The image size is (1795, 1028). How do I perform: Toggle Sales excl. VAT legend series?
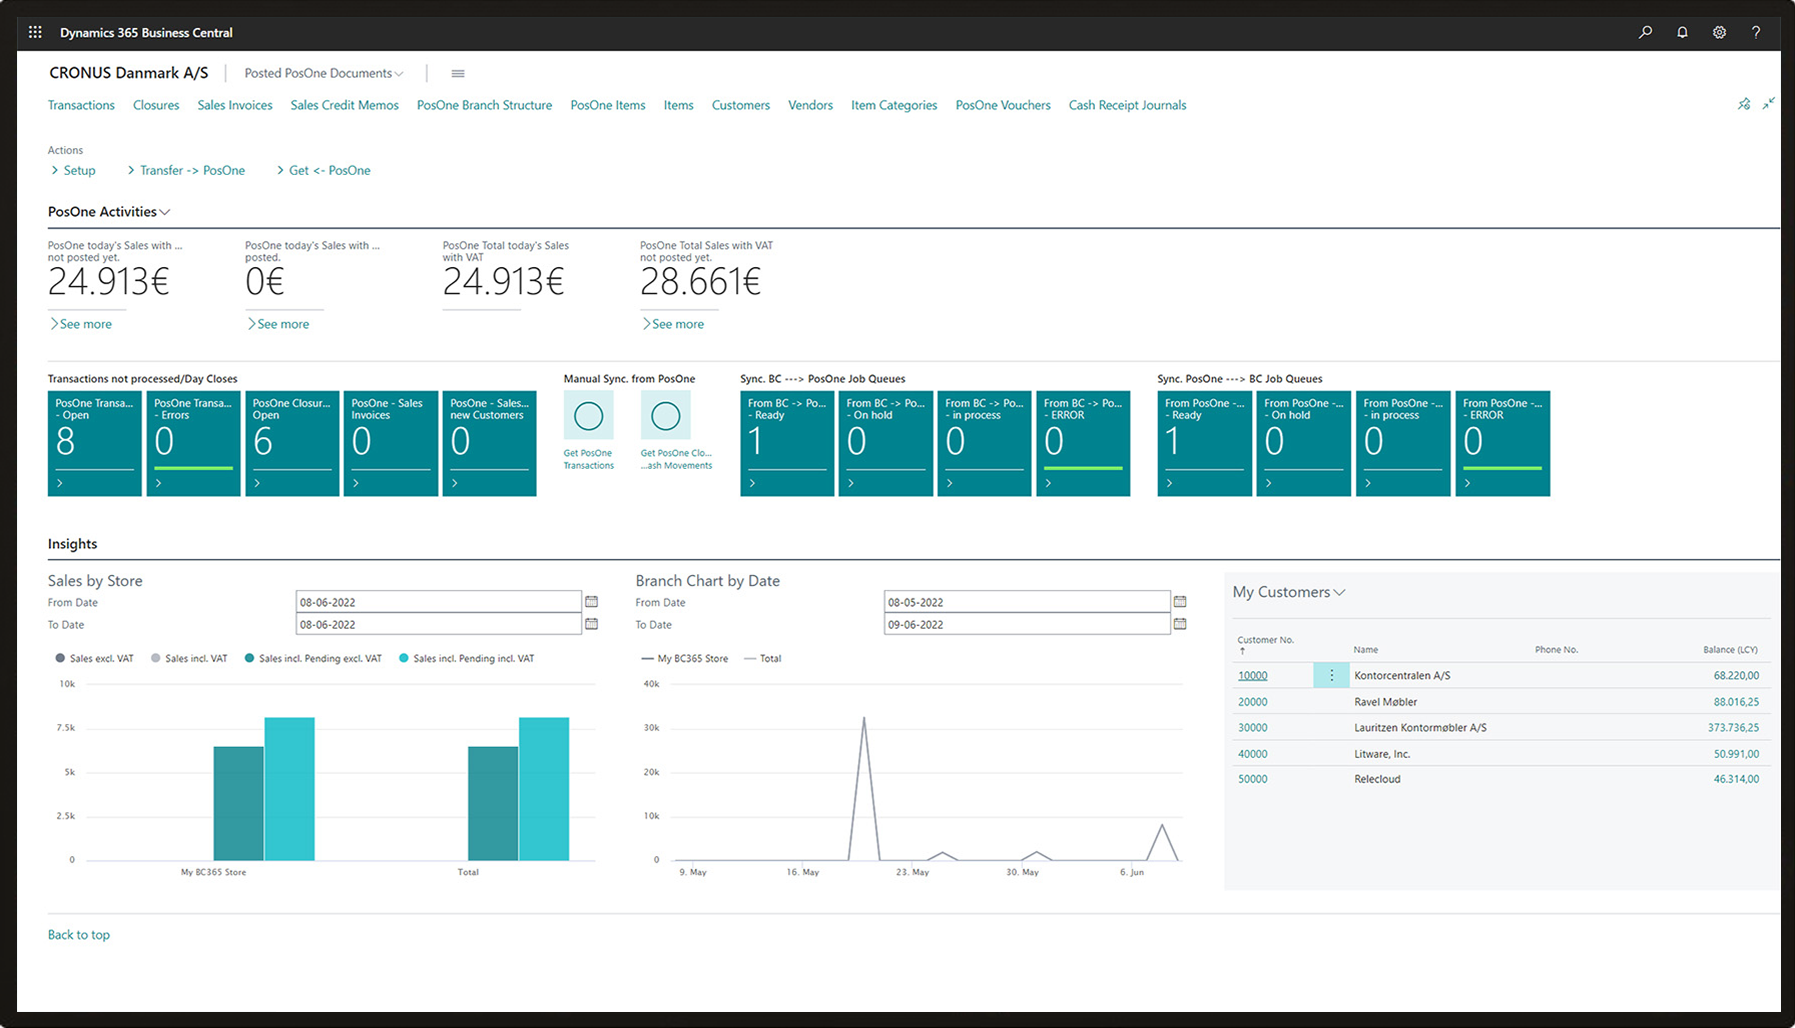(x=95, y=658)
